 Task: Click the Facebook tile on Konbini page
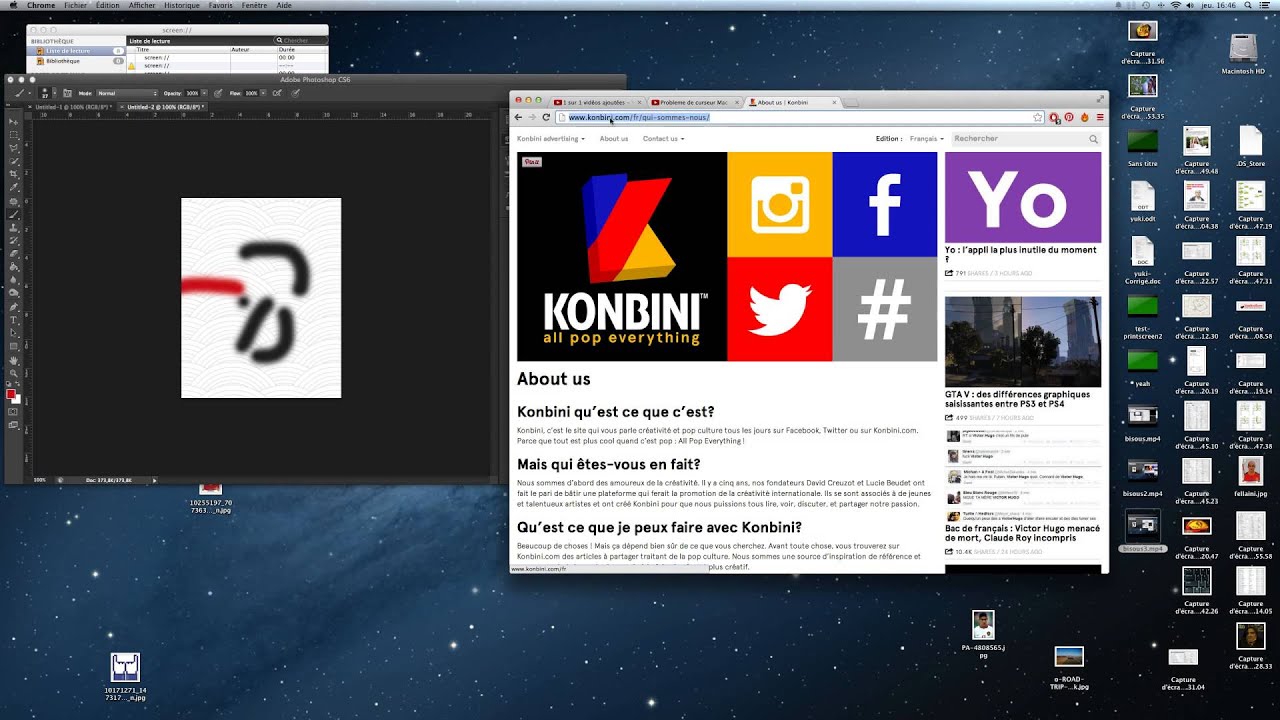(x=885, y=204)
